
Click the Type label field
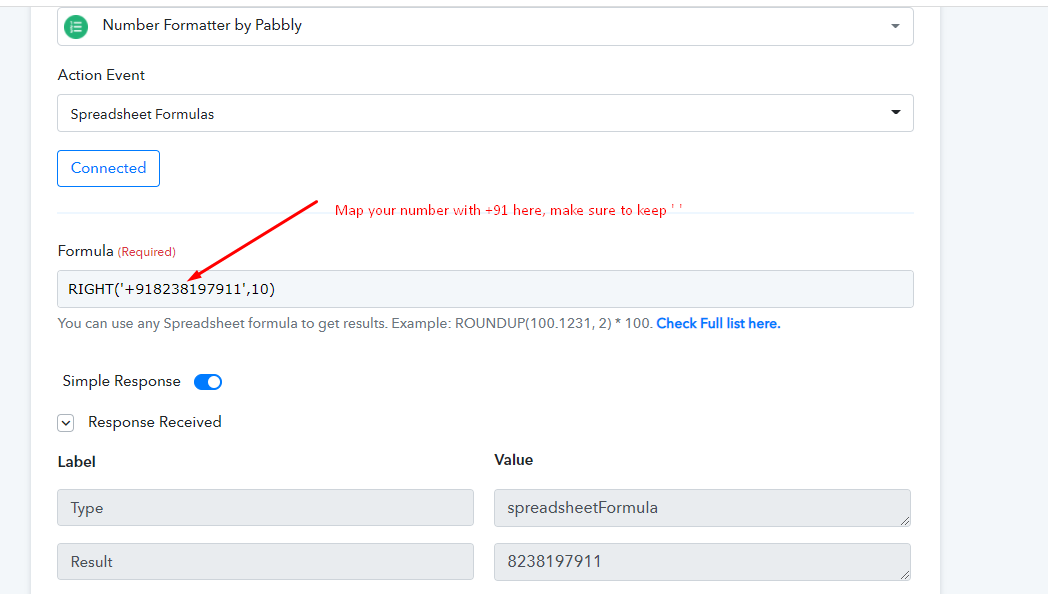(x=265, y=508)
